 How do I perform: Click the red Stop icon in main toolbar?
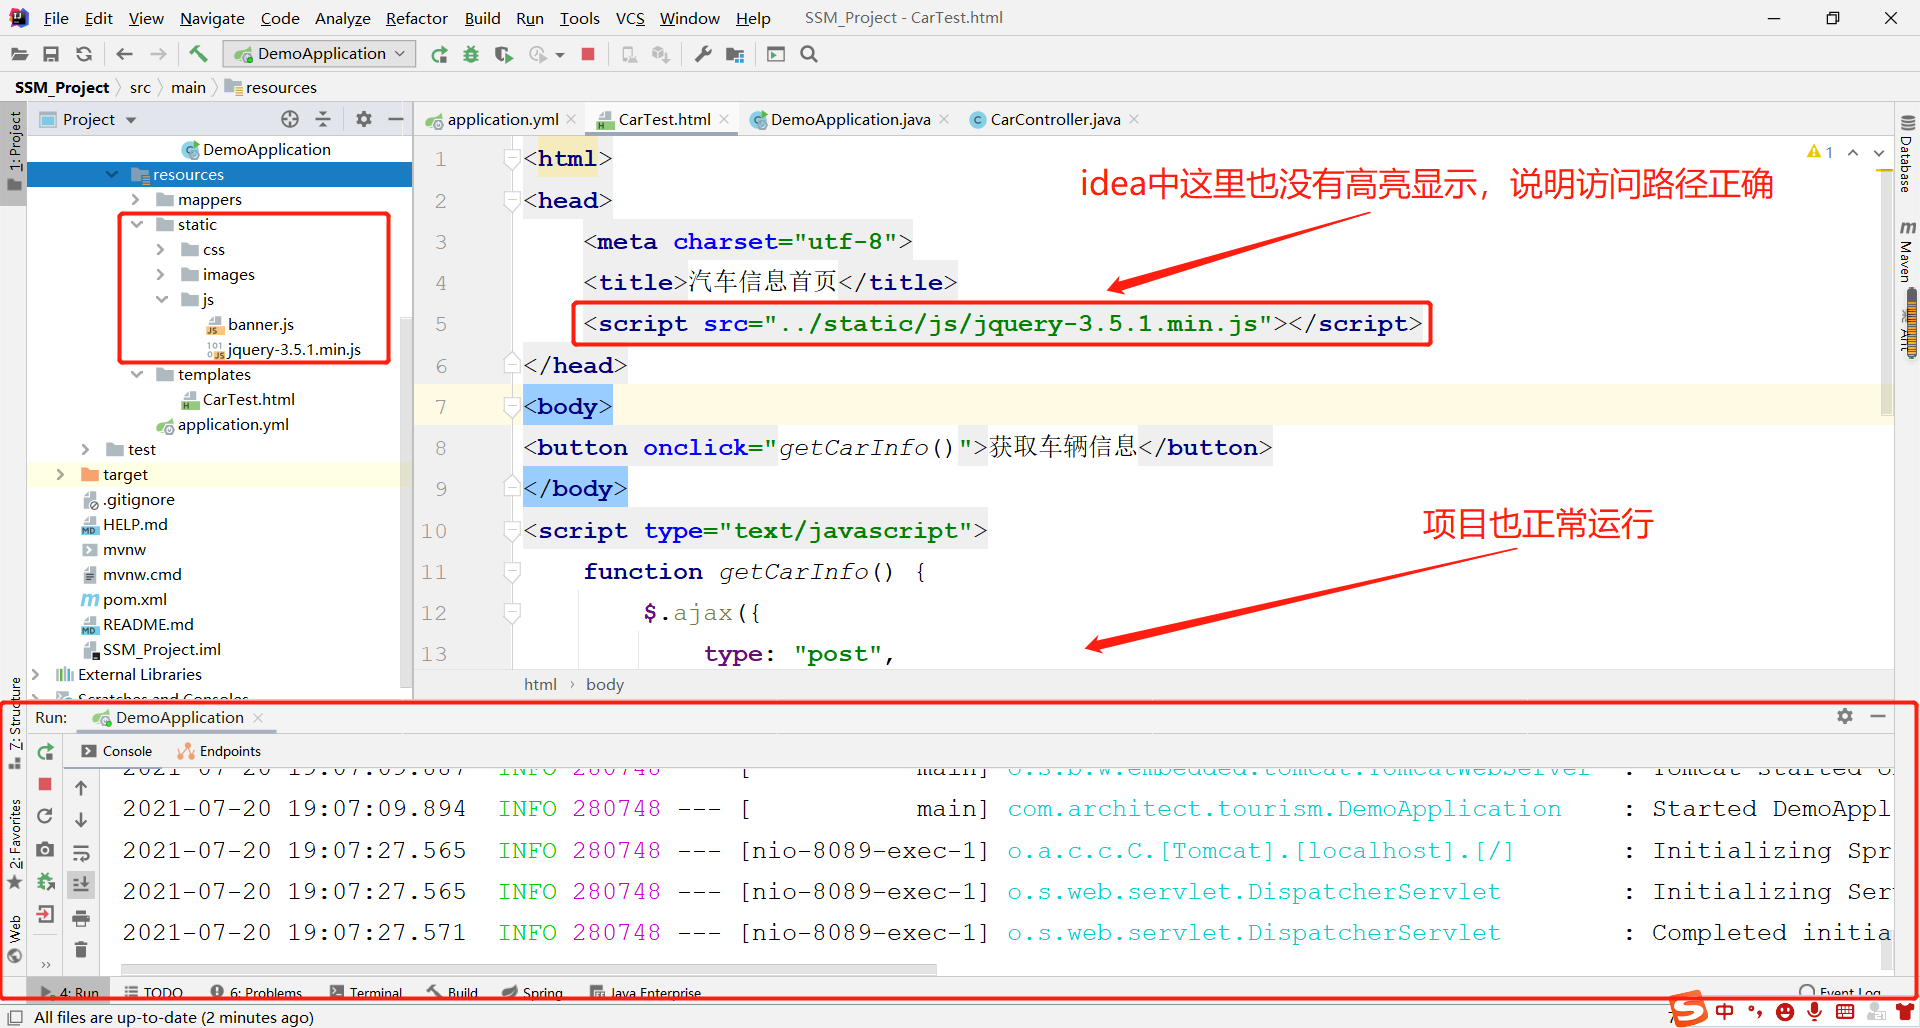click(588, 54)
